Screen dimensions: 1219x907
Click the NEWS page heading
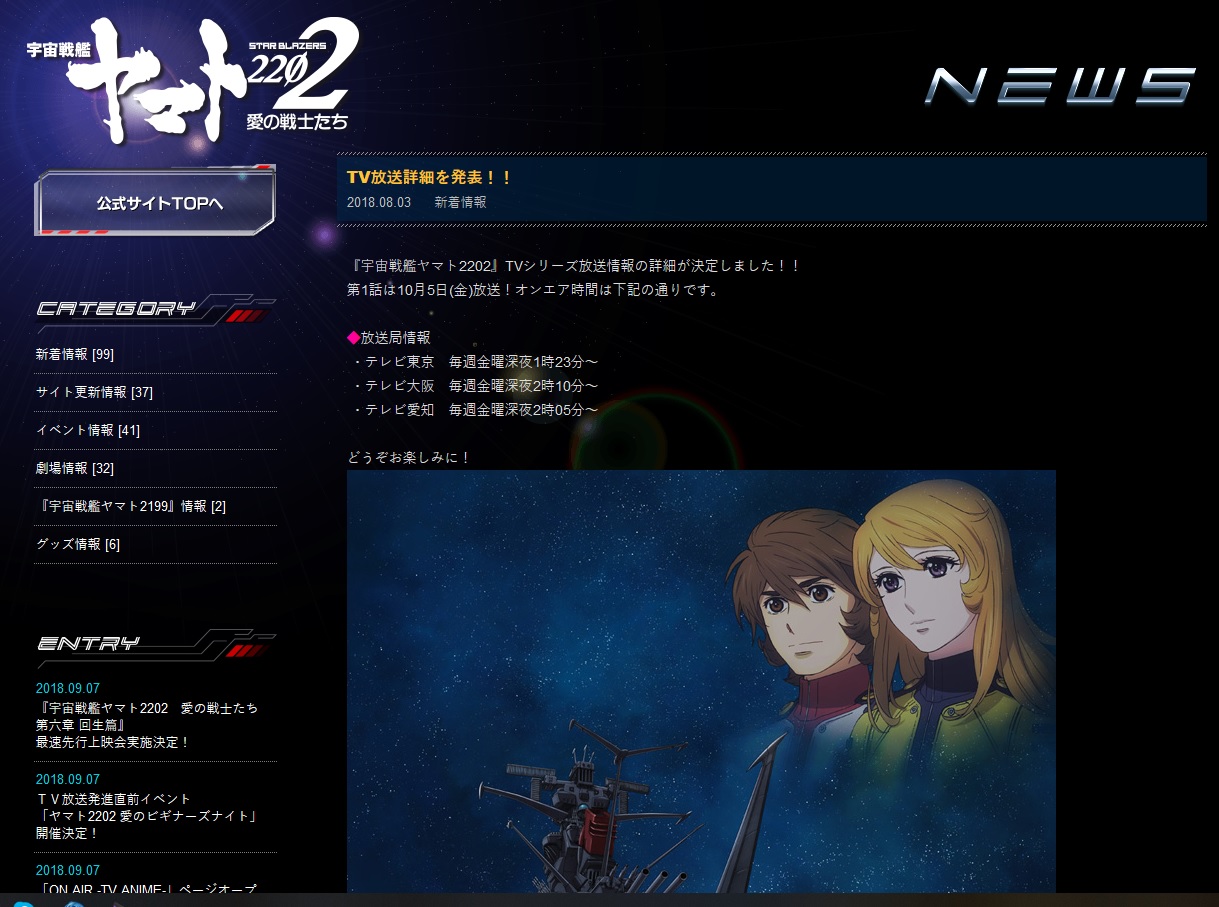pyautogui.click(x=1060, y=86)
